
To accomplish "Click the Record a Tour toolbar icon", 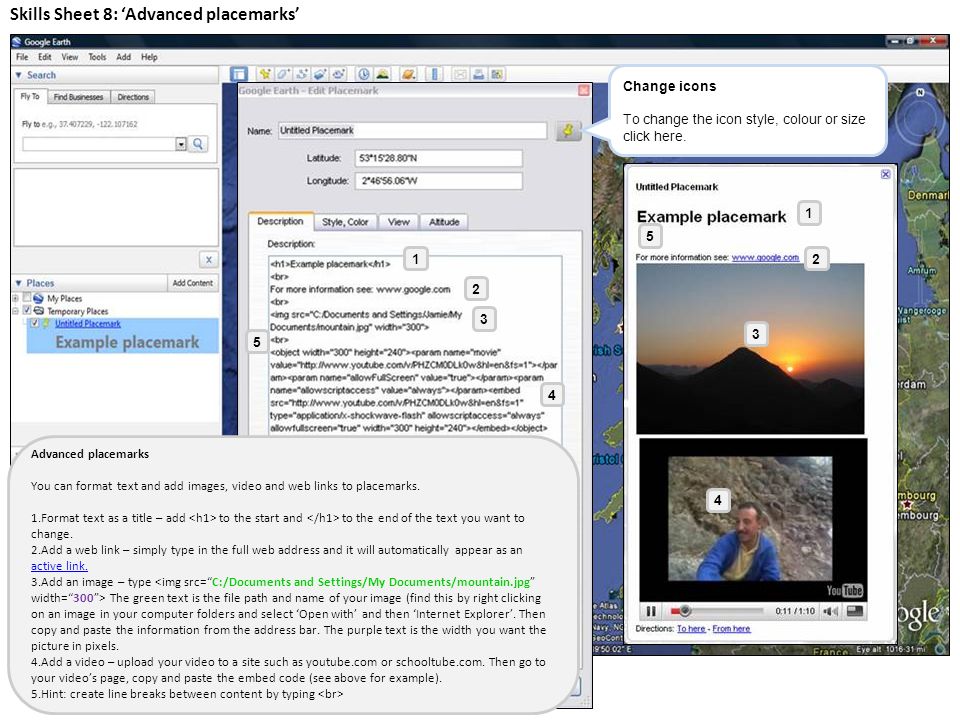I will 339,74.
